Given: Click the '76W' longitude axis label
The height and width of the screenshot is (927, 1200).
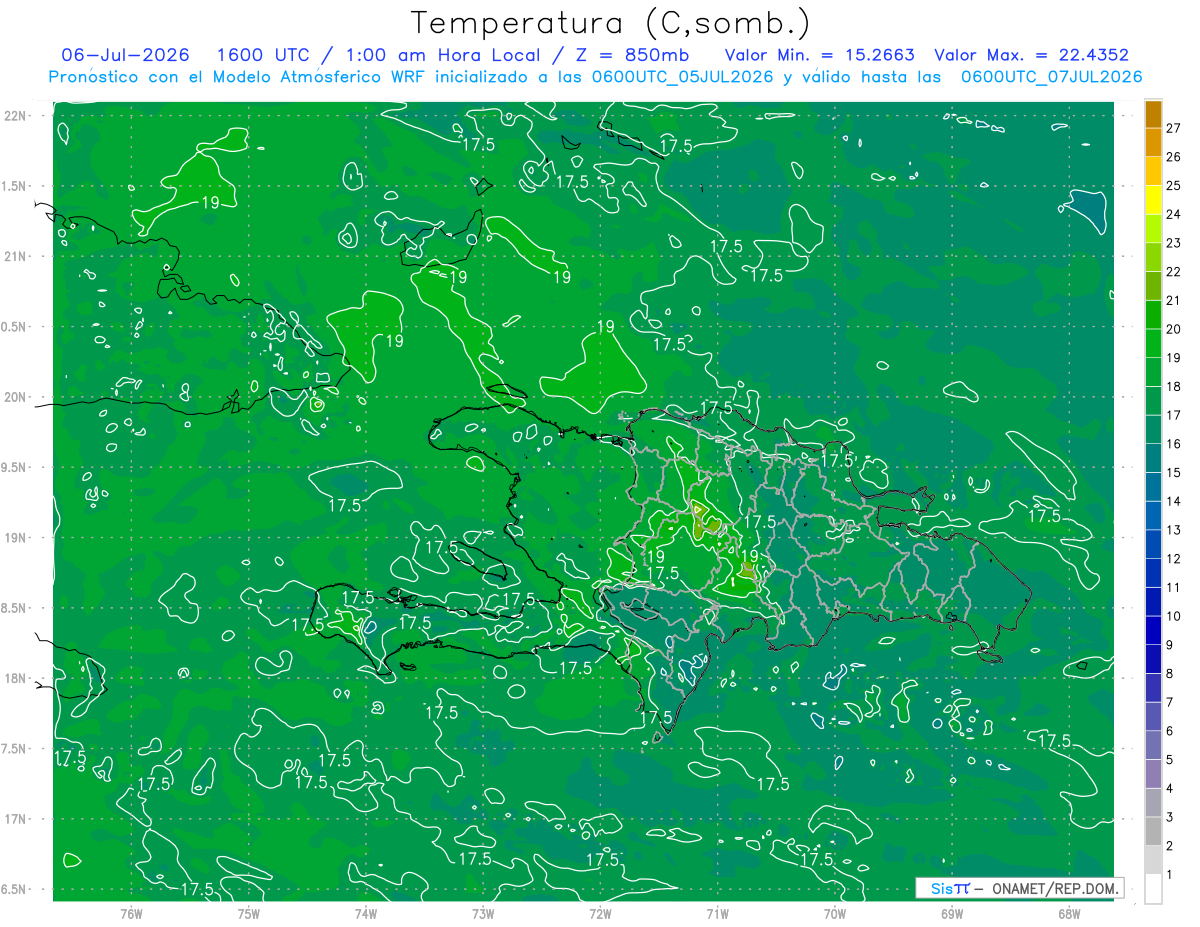Looking at the screenshot, I should [131, 913].
